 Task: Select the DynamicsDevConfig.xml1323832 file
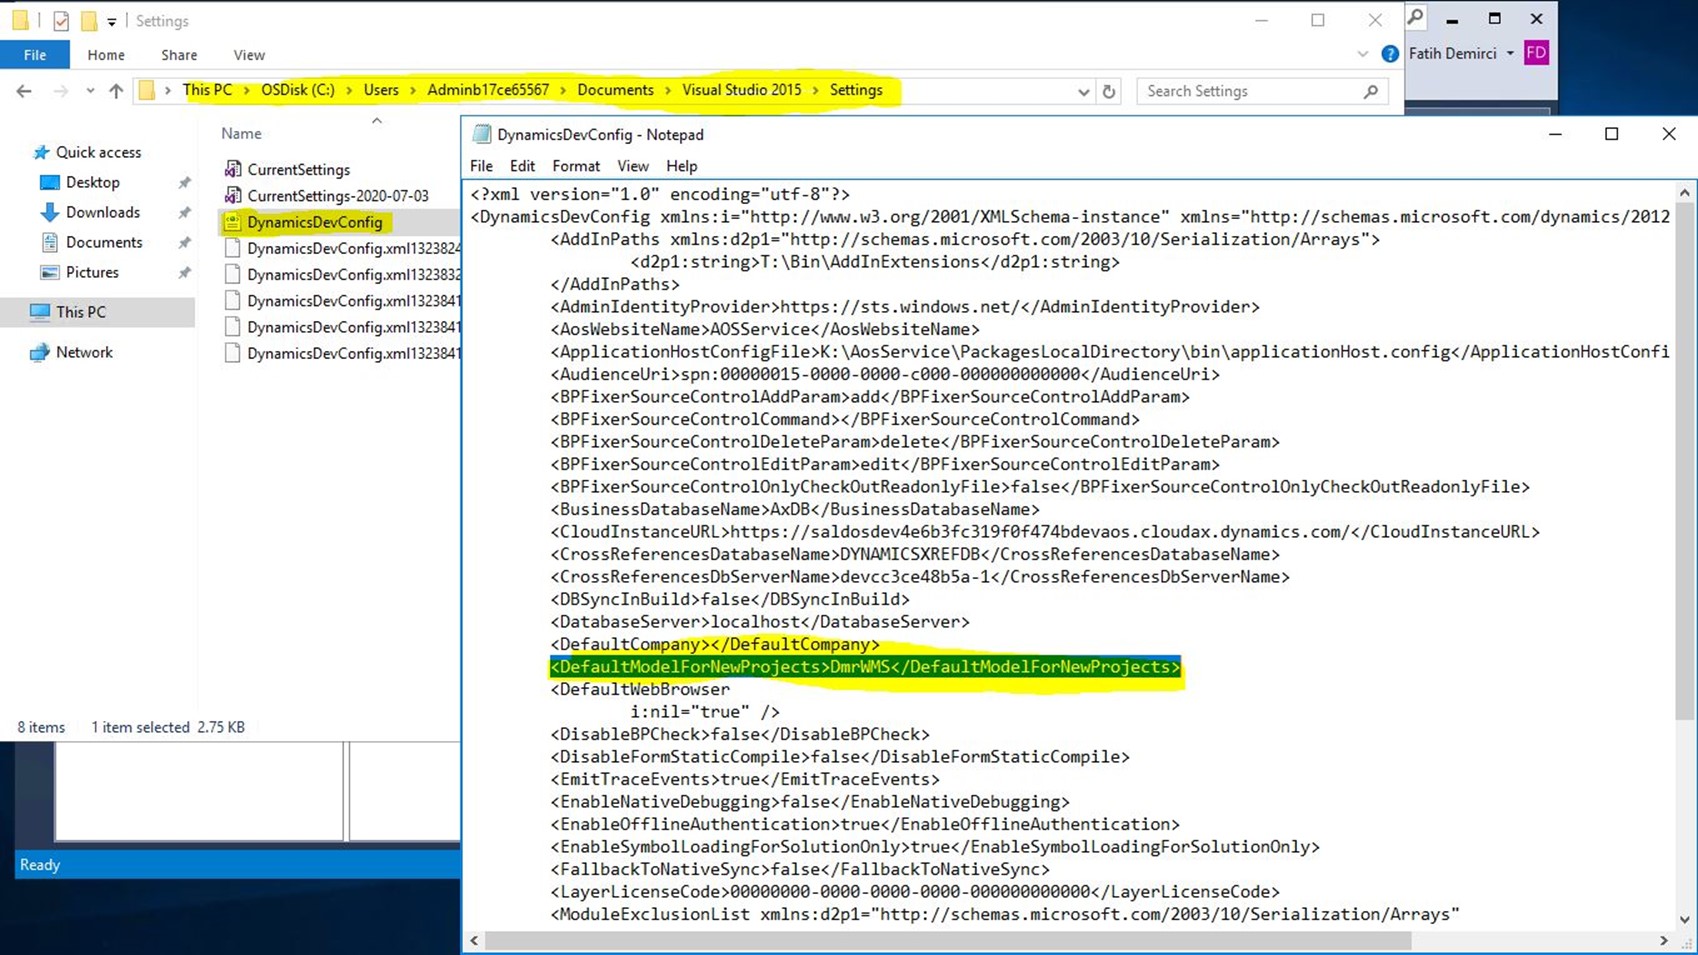(x=353, y=274)
